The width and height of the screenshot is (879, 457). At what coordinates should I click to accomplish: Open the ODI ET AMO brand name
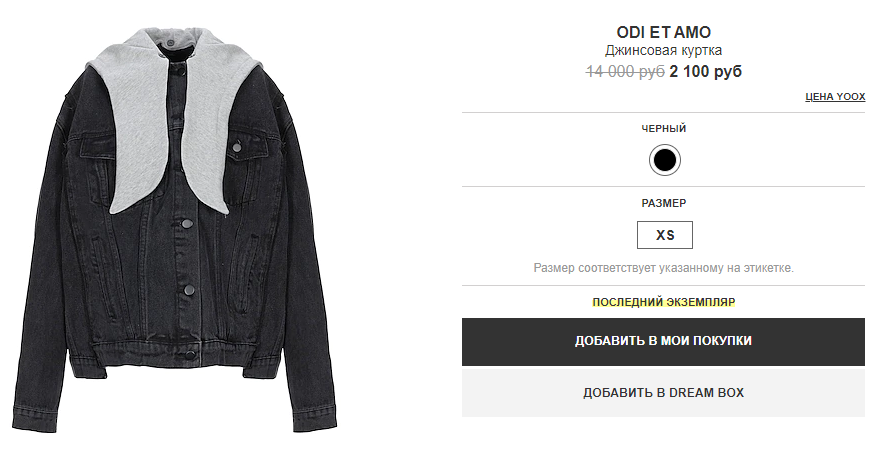pos(664,33)
